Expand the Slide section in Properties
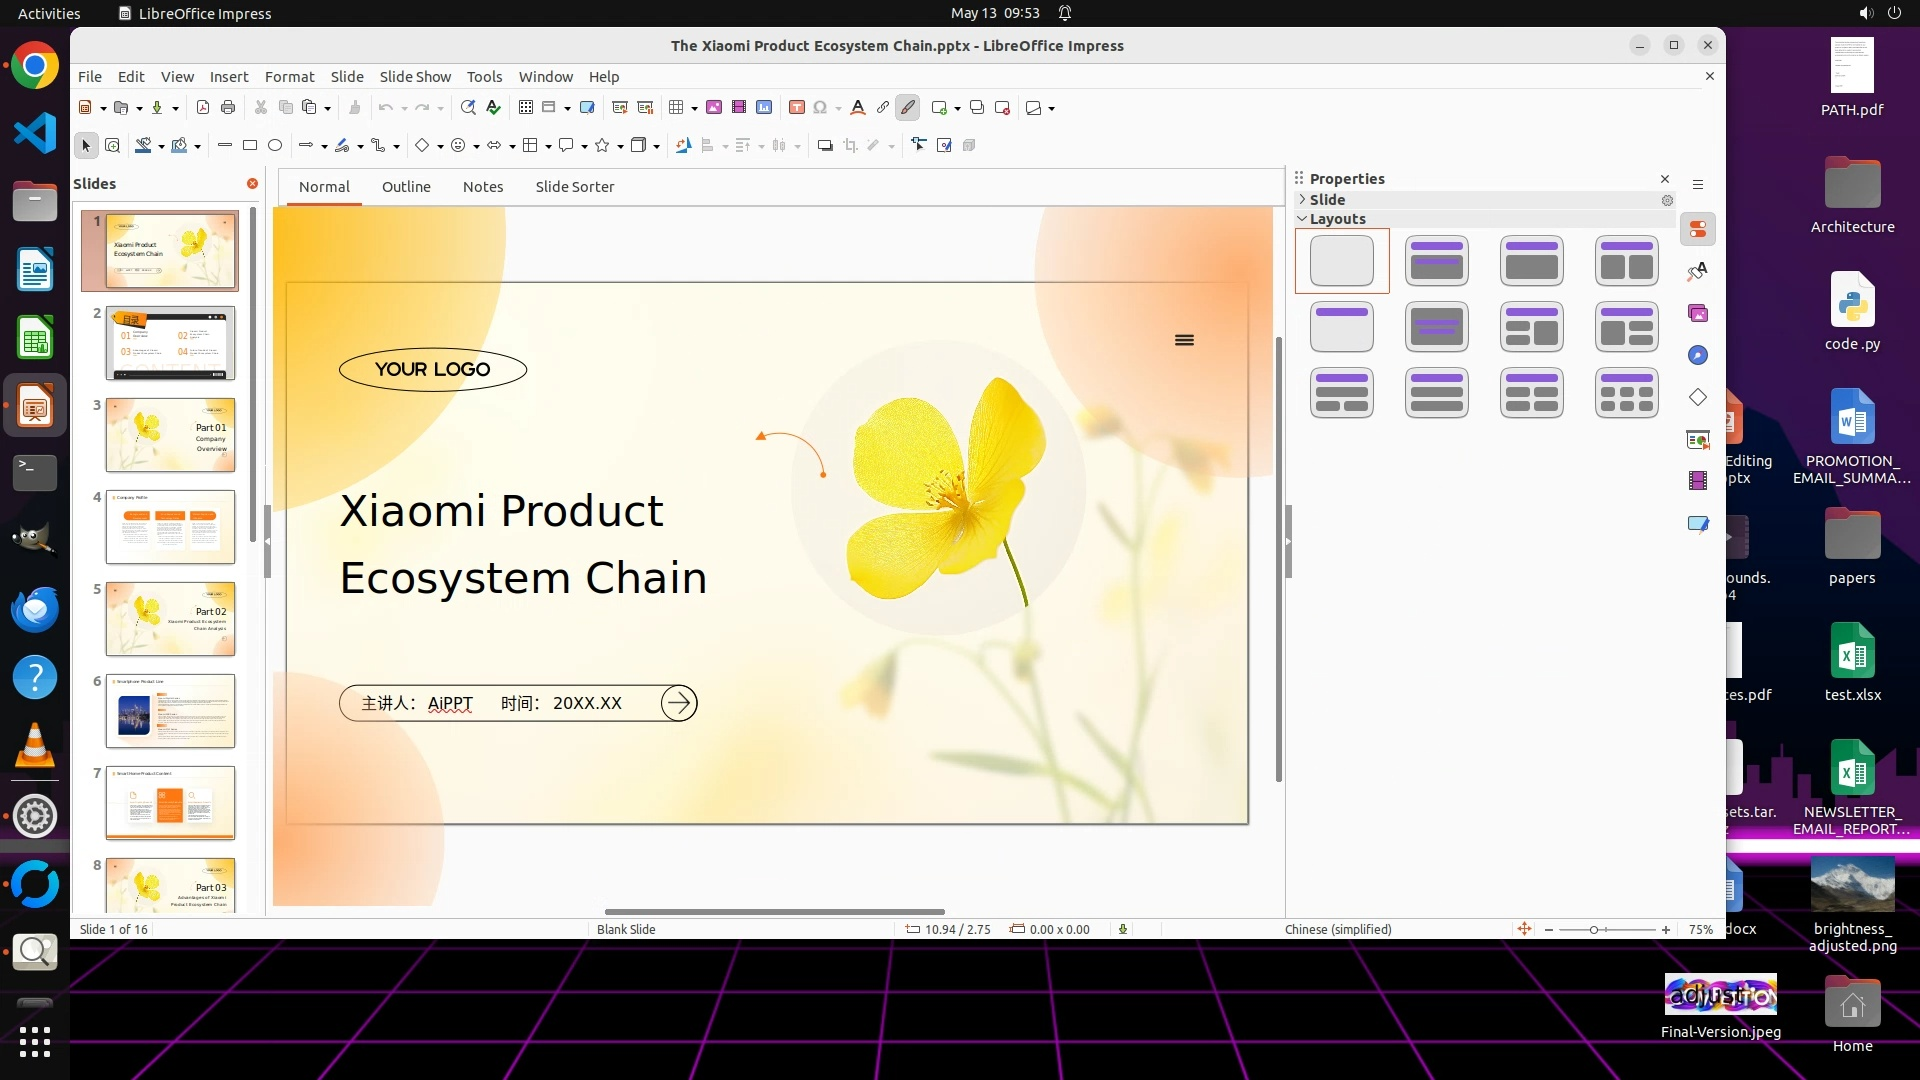Image resolution: width=1920 pixels, height=1080 pixels. pyautogui.click(x=1327, y=200)
